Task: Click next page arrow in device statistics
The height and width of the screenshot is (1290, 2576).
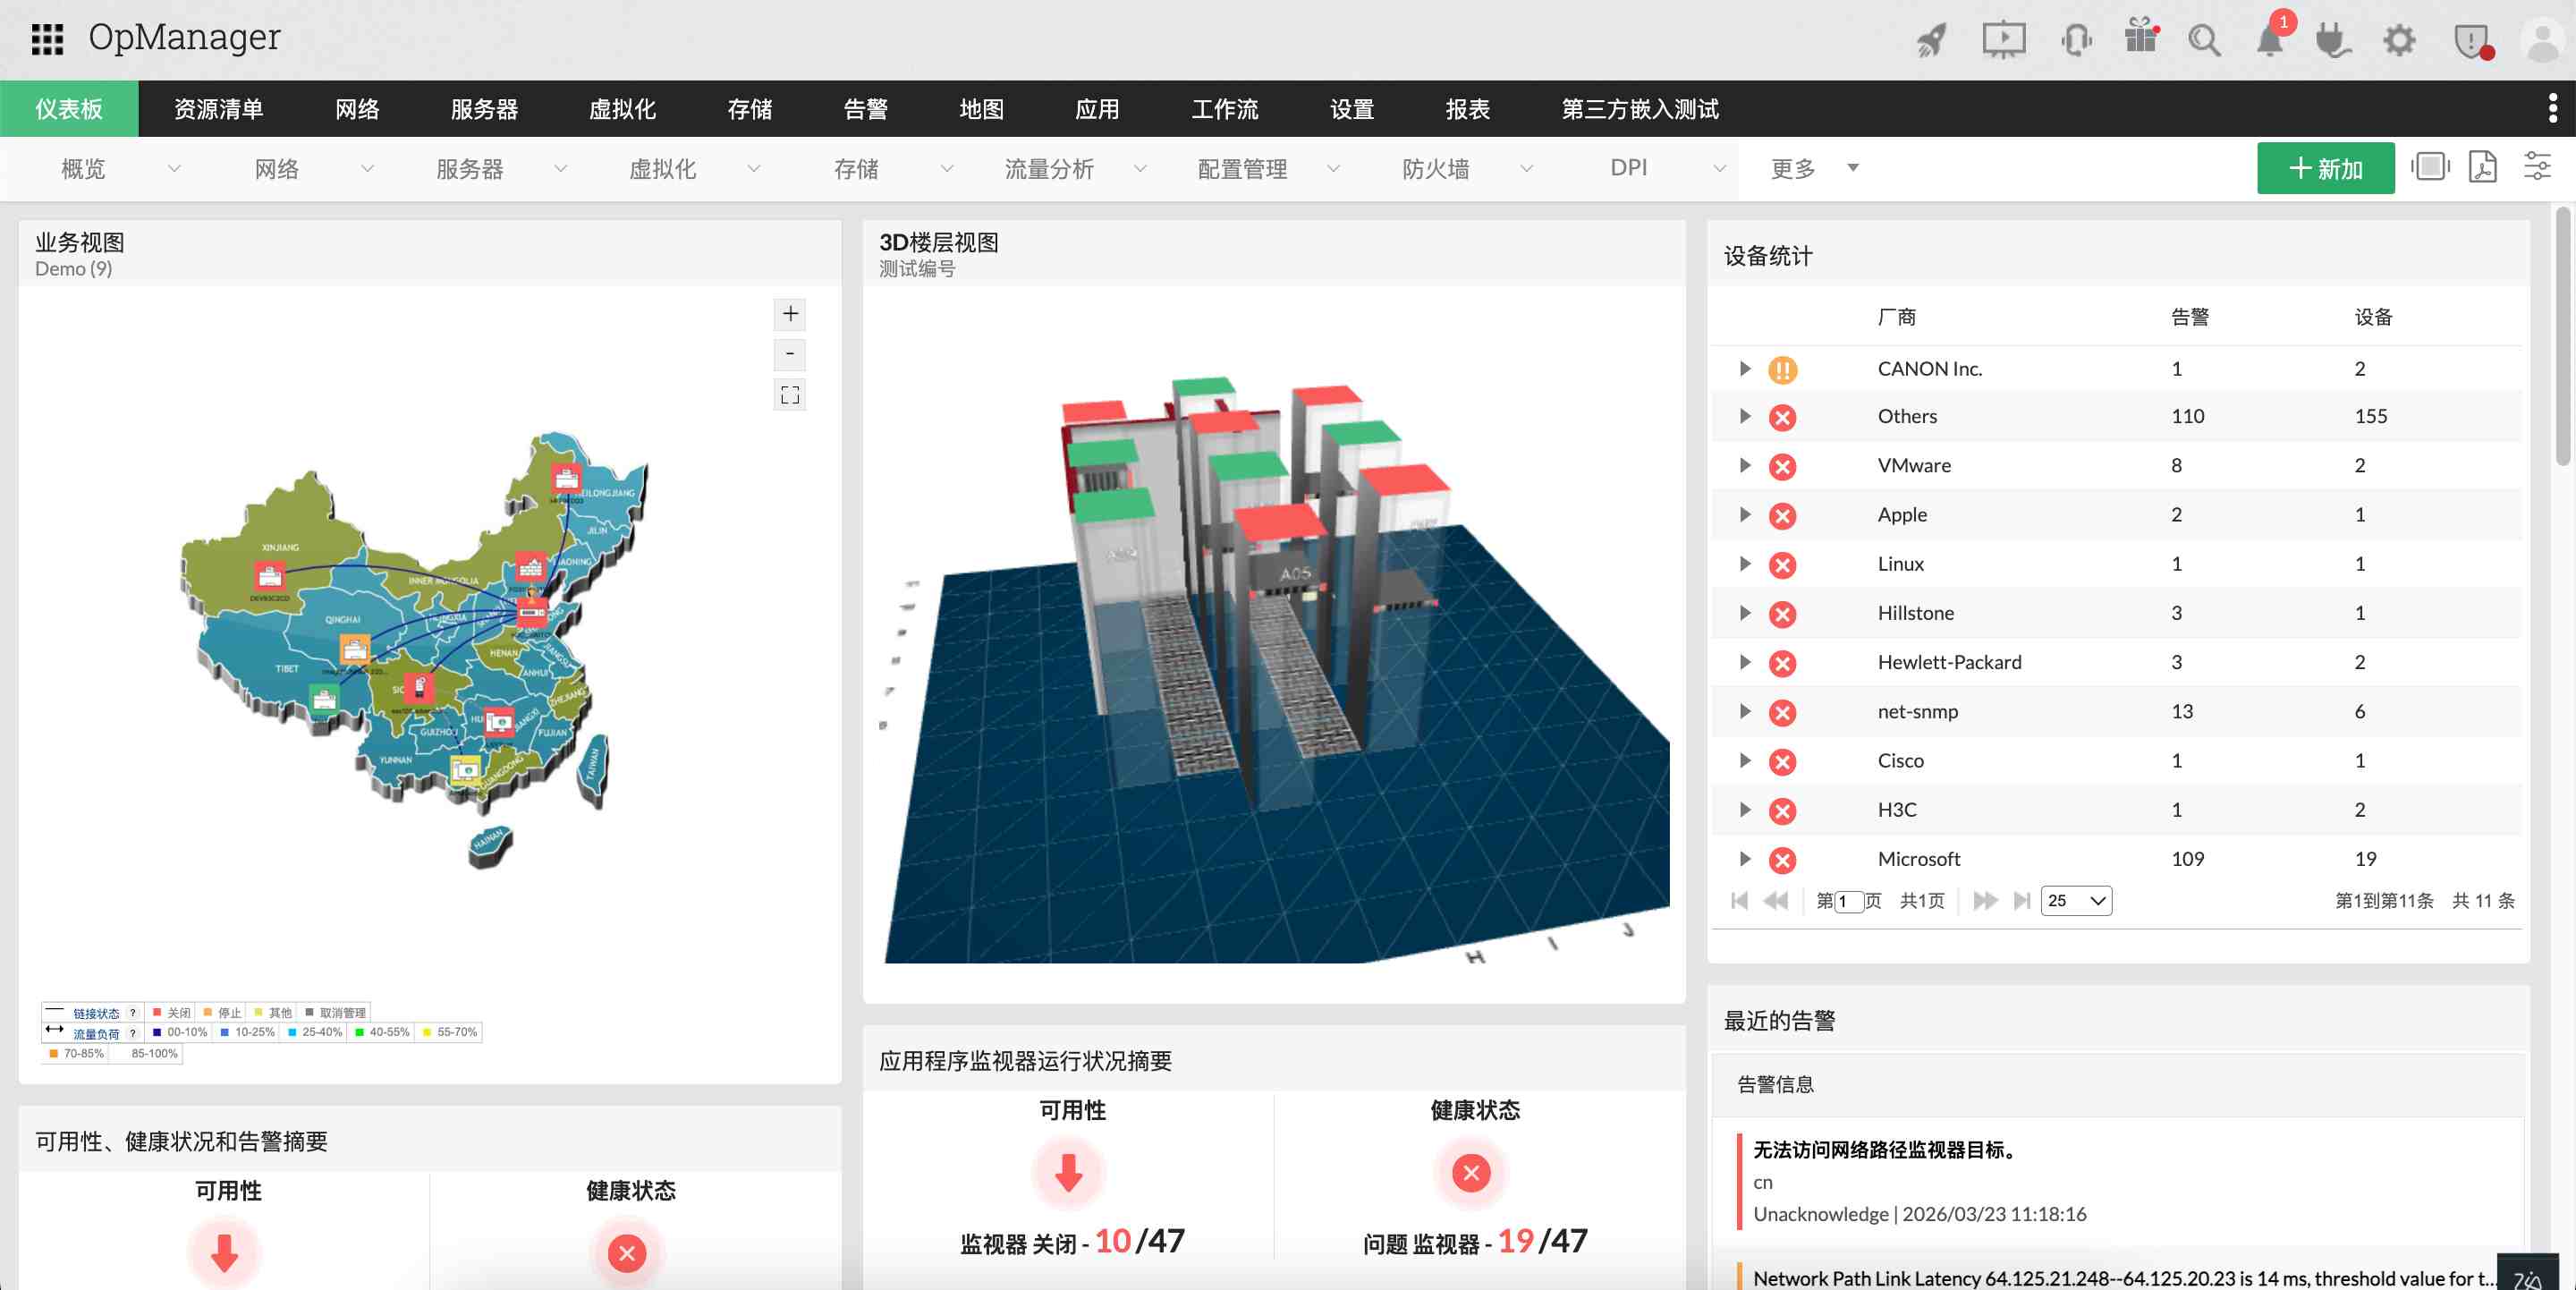Action: pos(1985,900)
